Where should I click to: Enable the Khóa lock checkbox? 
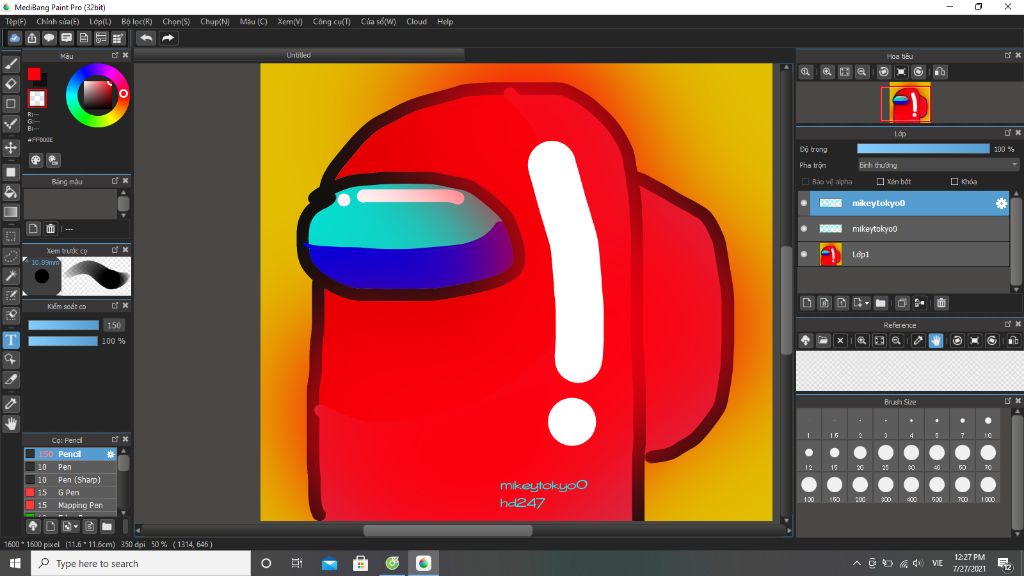pos(954,182)
